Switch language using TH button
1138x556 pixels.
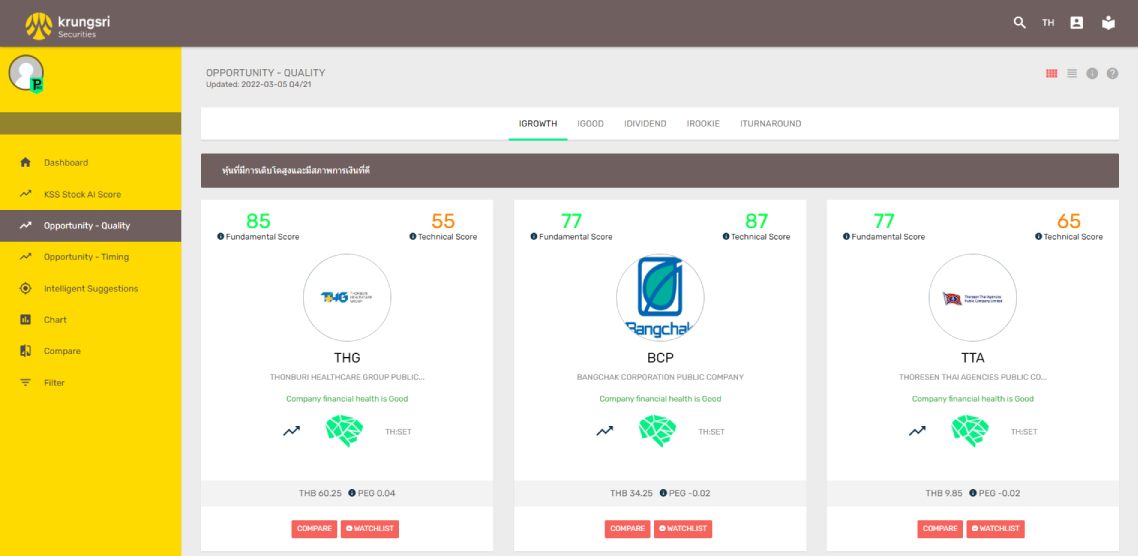pyautogui.click(x=1048, y=23)
